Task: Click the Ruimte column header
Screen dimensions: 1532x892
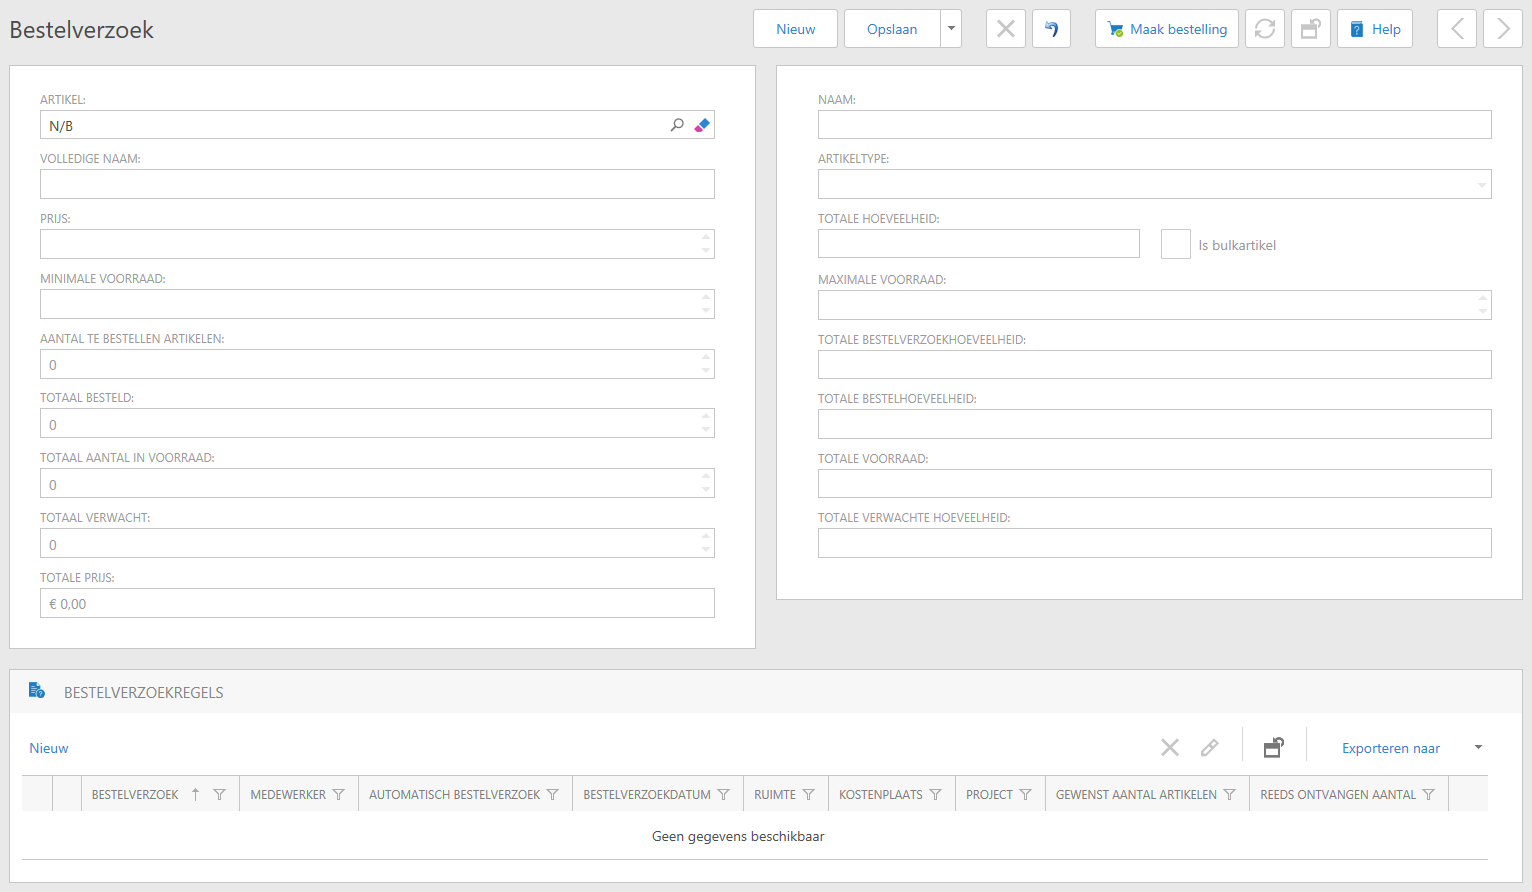Action: (774, 795)
